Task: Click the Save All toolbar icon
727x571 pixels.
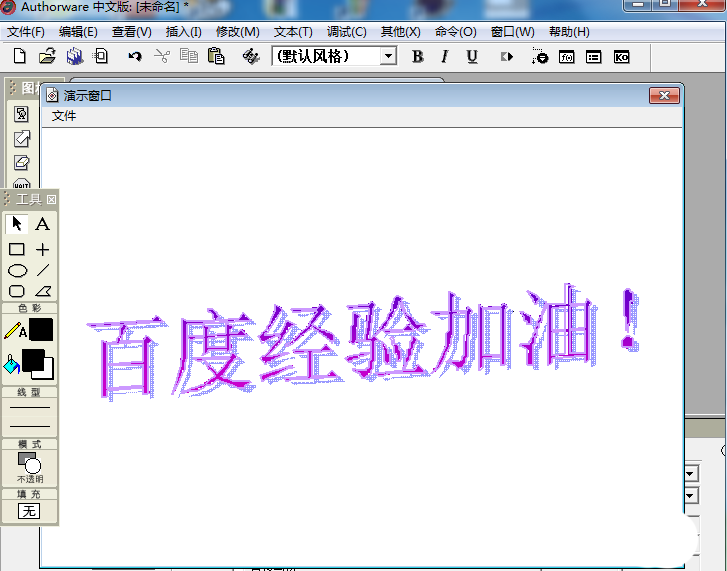Action: click(74, 56)
